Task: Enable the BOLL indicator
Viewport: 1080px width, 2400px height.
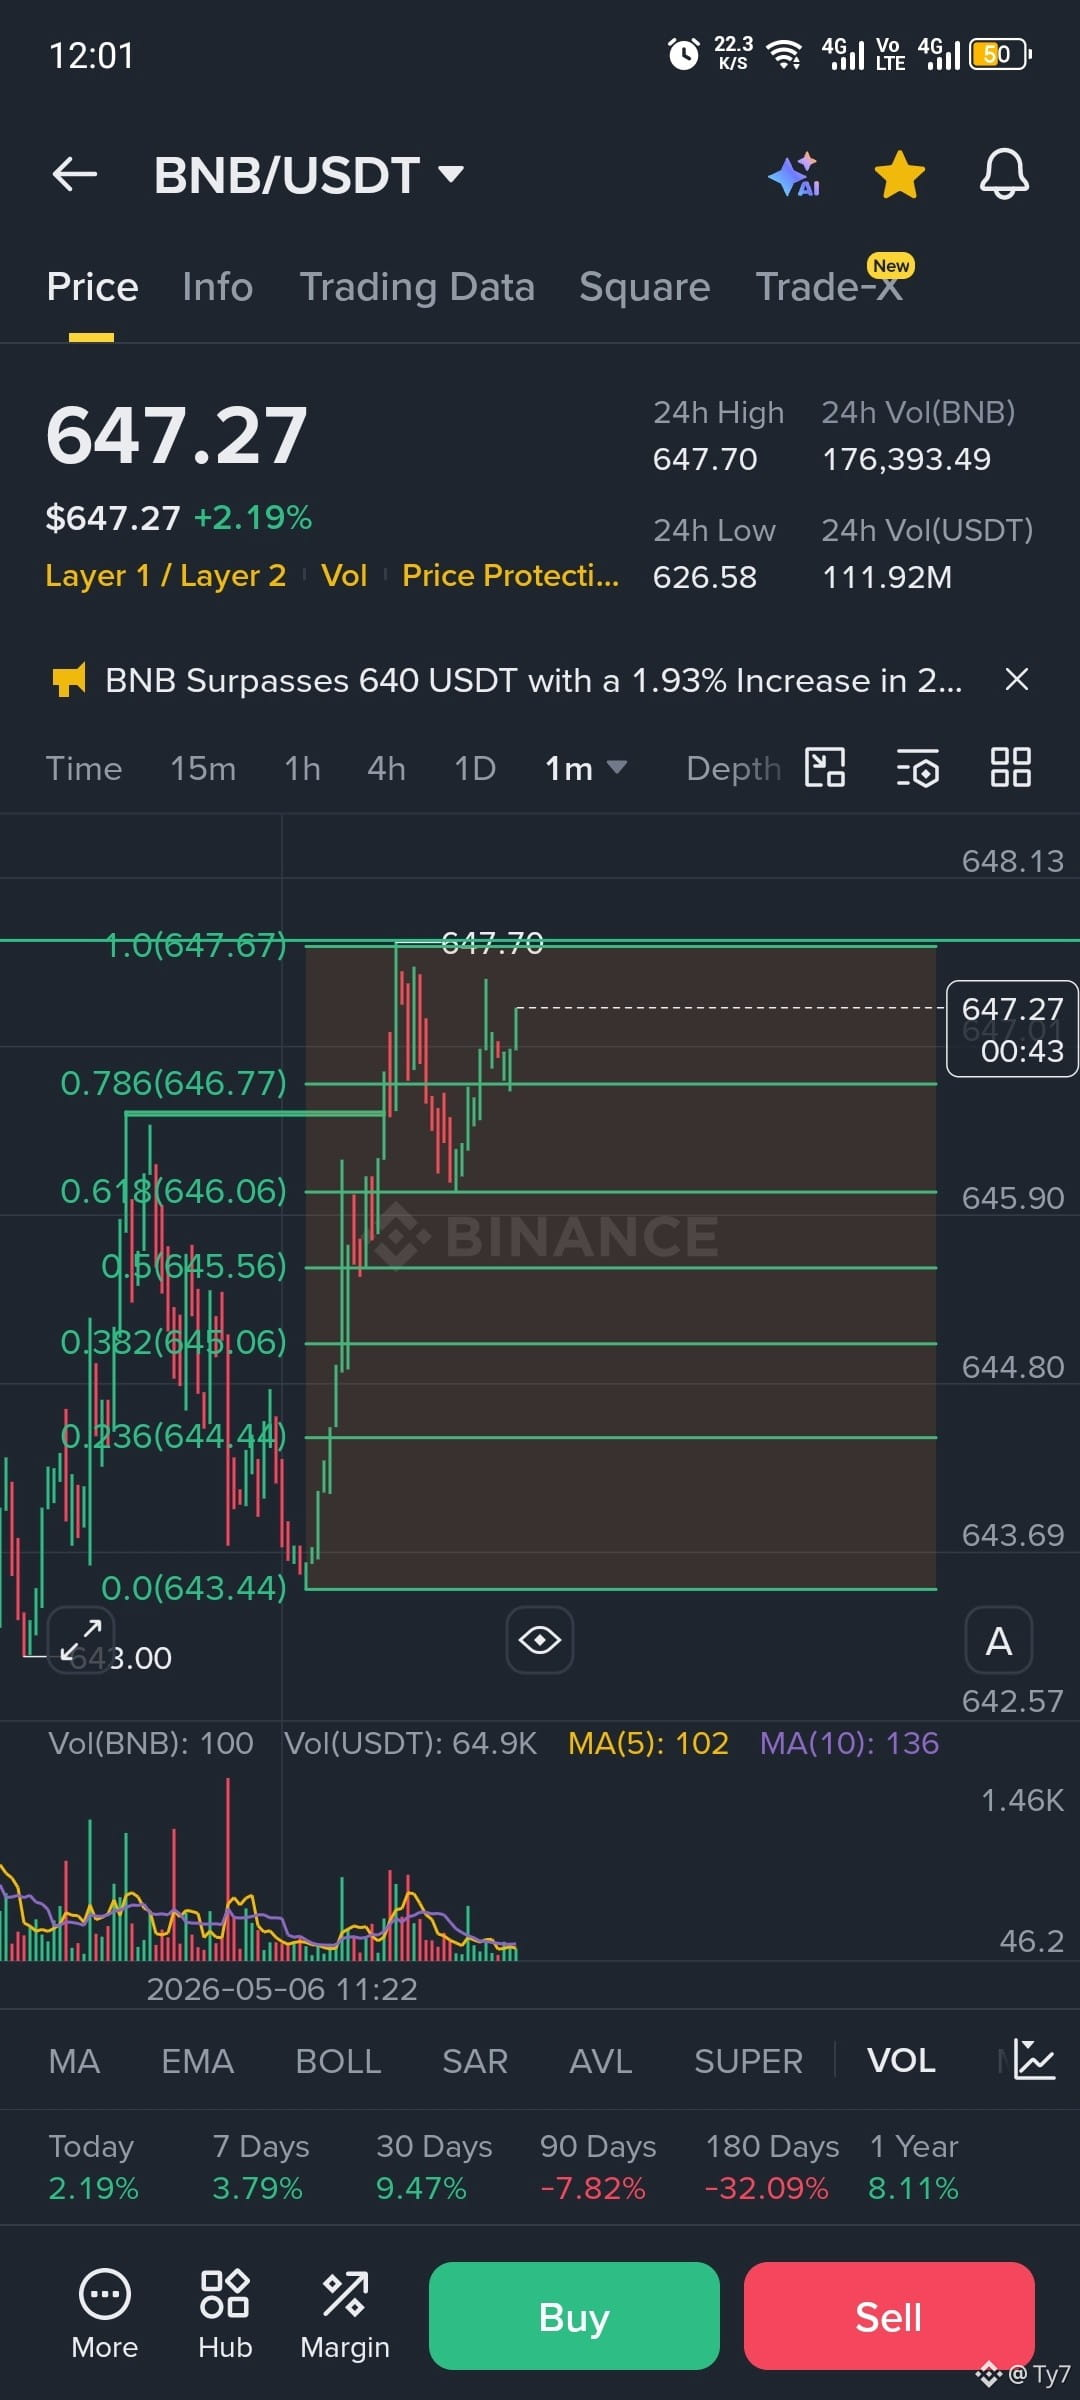Action: coord(338,2061)
